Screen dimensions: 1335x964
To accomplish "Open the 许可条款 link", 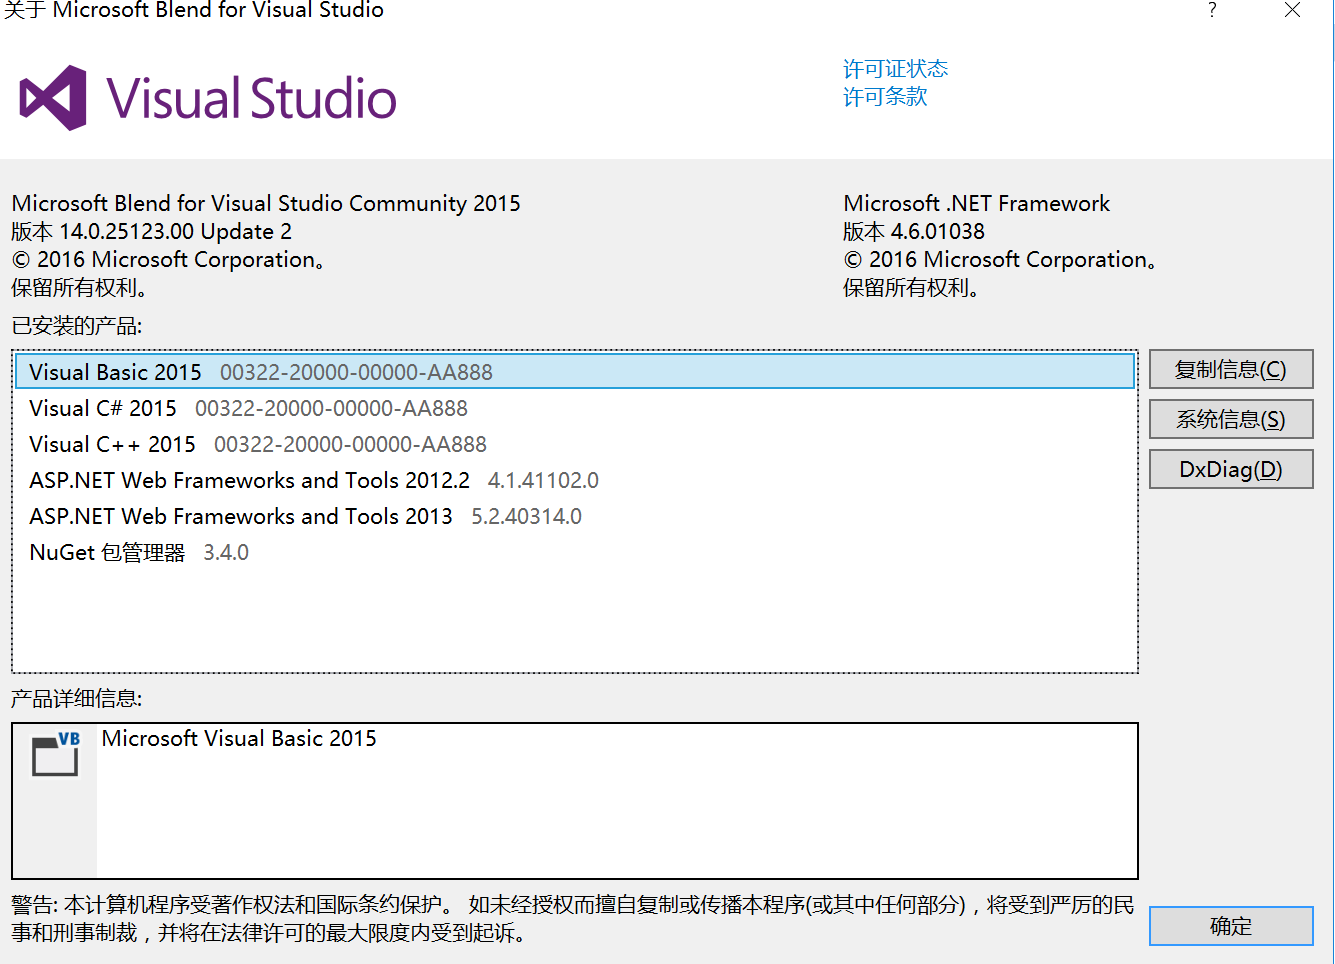I will coord(885,97).
